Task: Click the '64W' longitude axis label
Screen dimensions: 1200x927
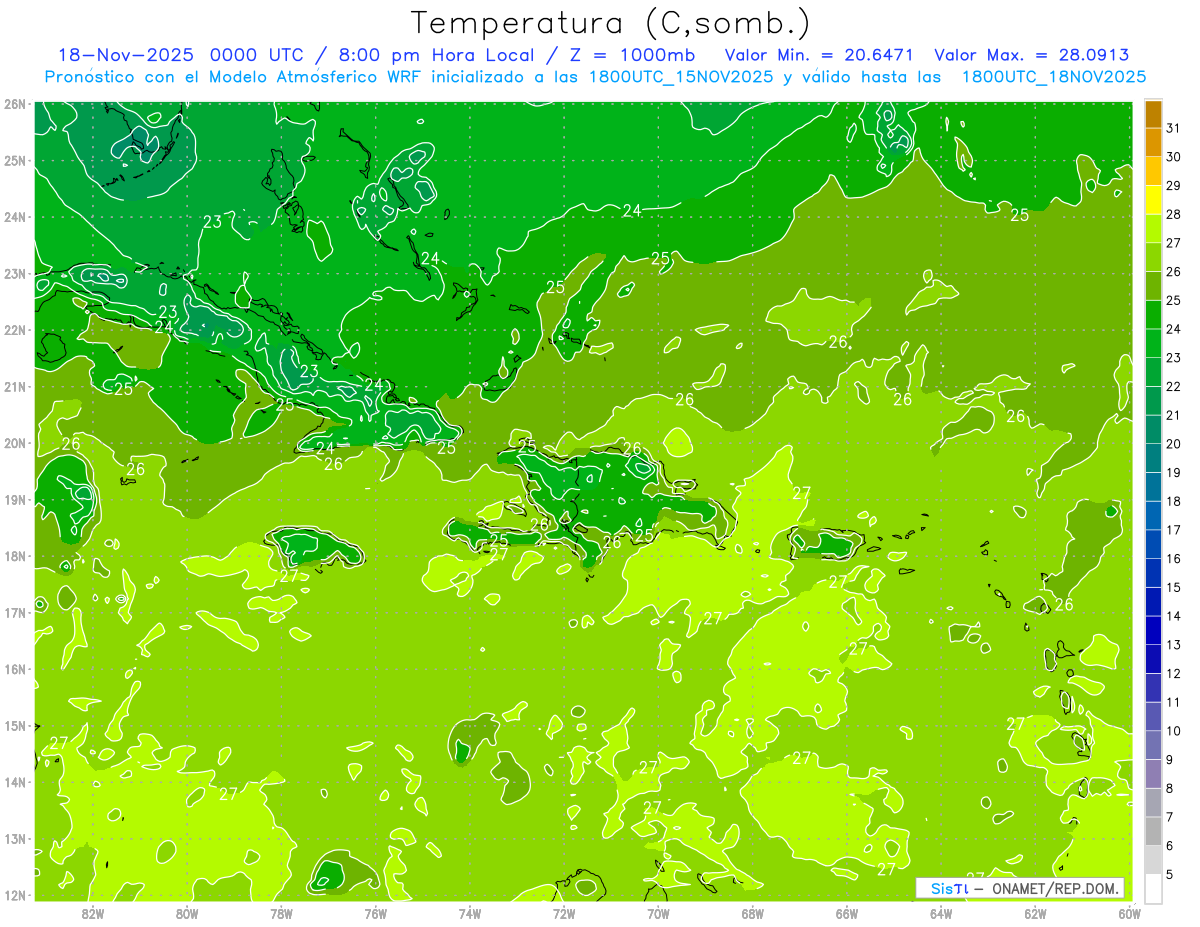Action: coord(941,914)
